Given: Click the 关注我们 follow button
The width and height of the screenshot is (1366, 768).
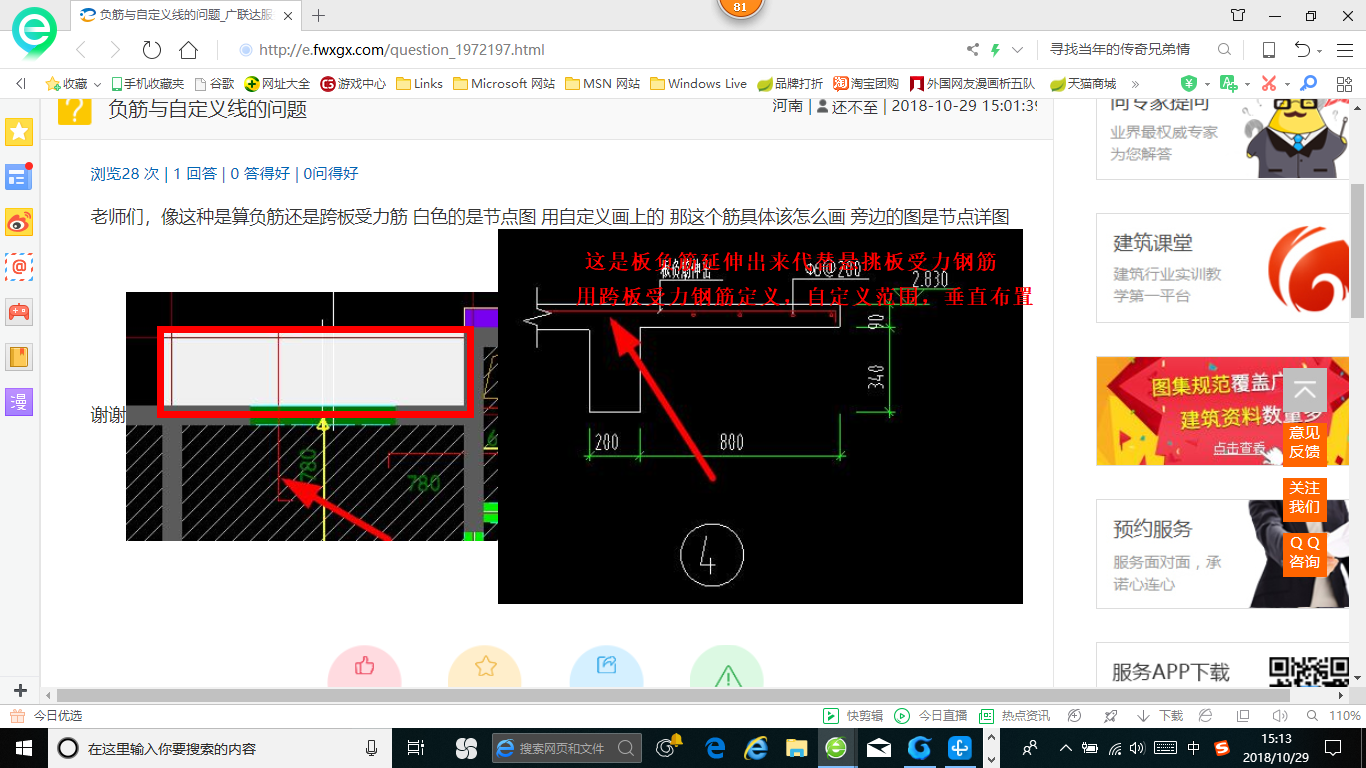Looking at the screenshot, I should [x=1304, y=497].
